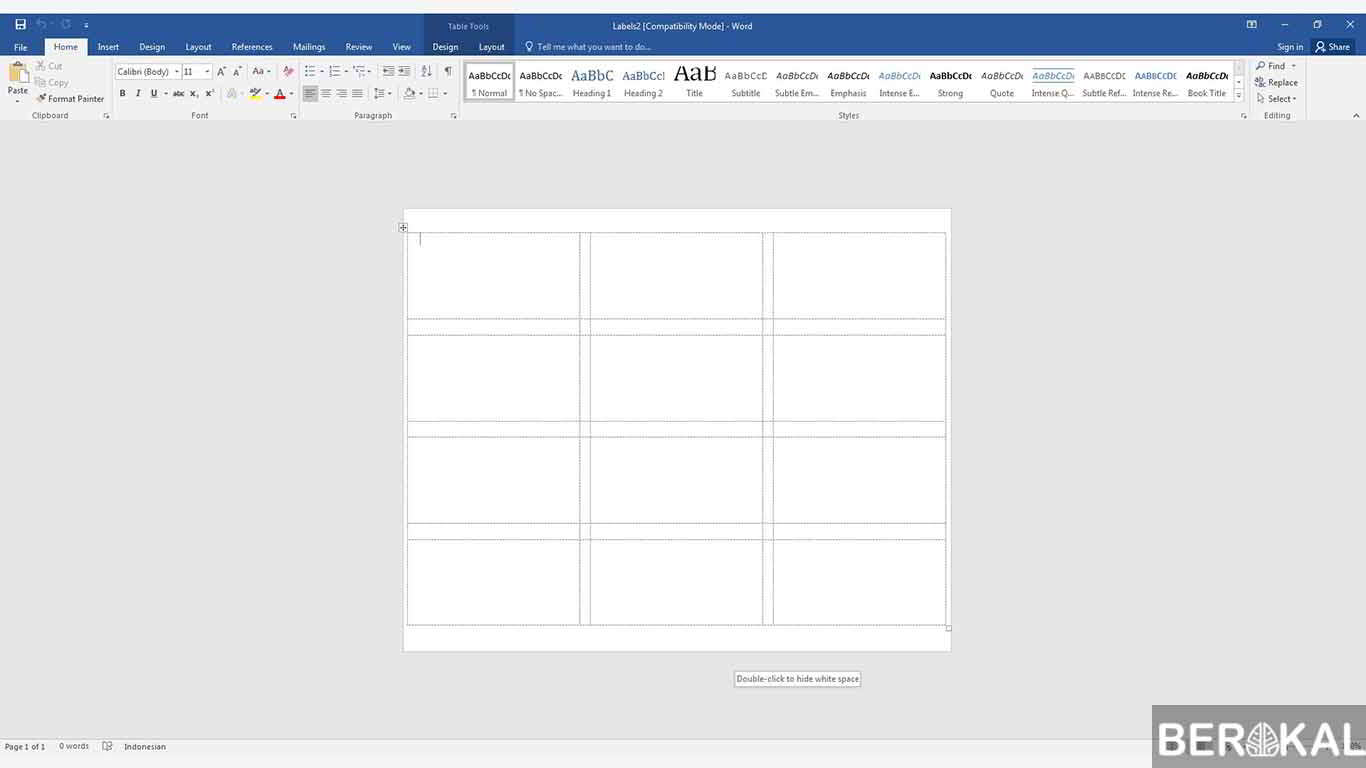The height and width of the screenshot is (768, 1366).
Task: Open the Change Case Aa dropdown
Action: pos(261,72)
